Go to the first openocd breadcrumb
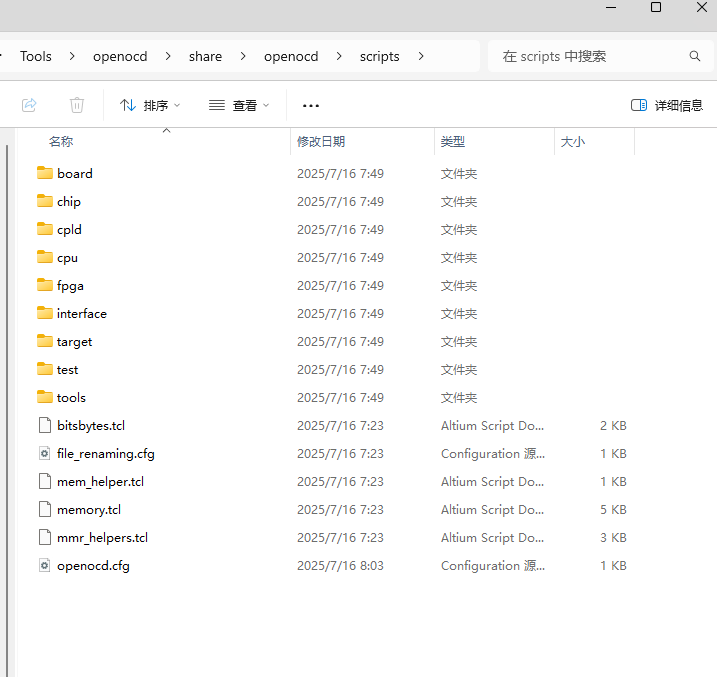The height and width of the screenshot is (677, 717). tap(120, 56)
